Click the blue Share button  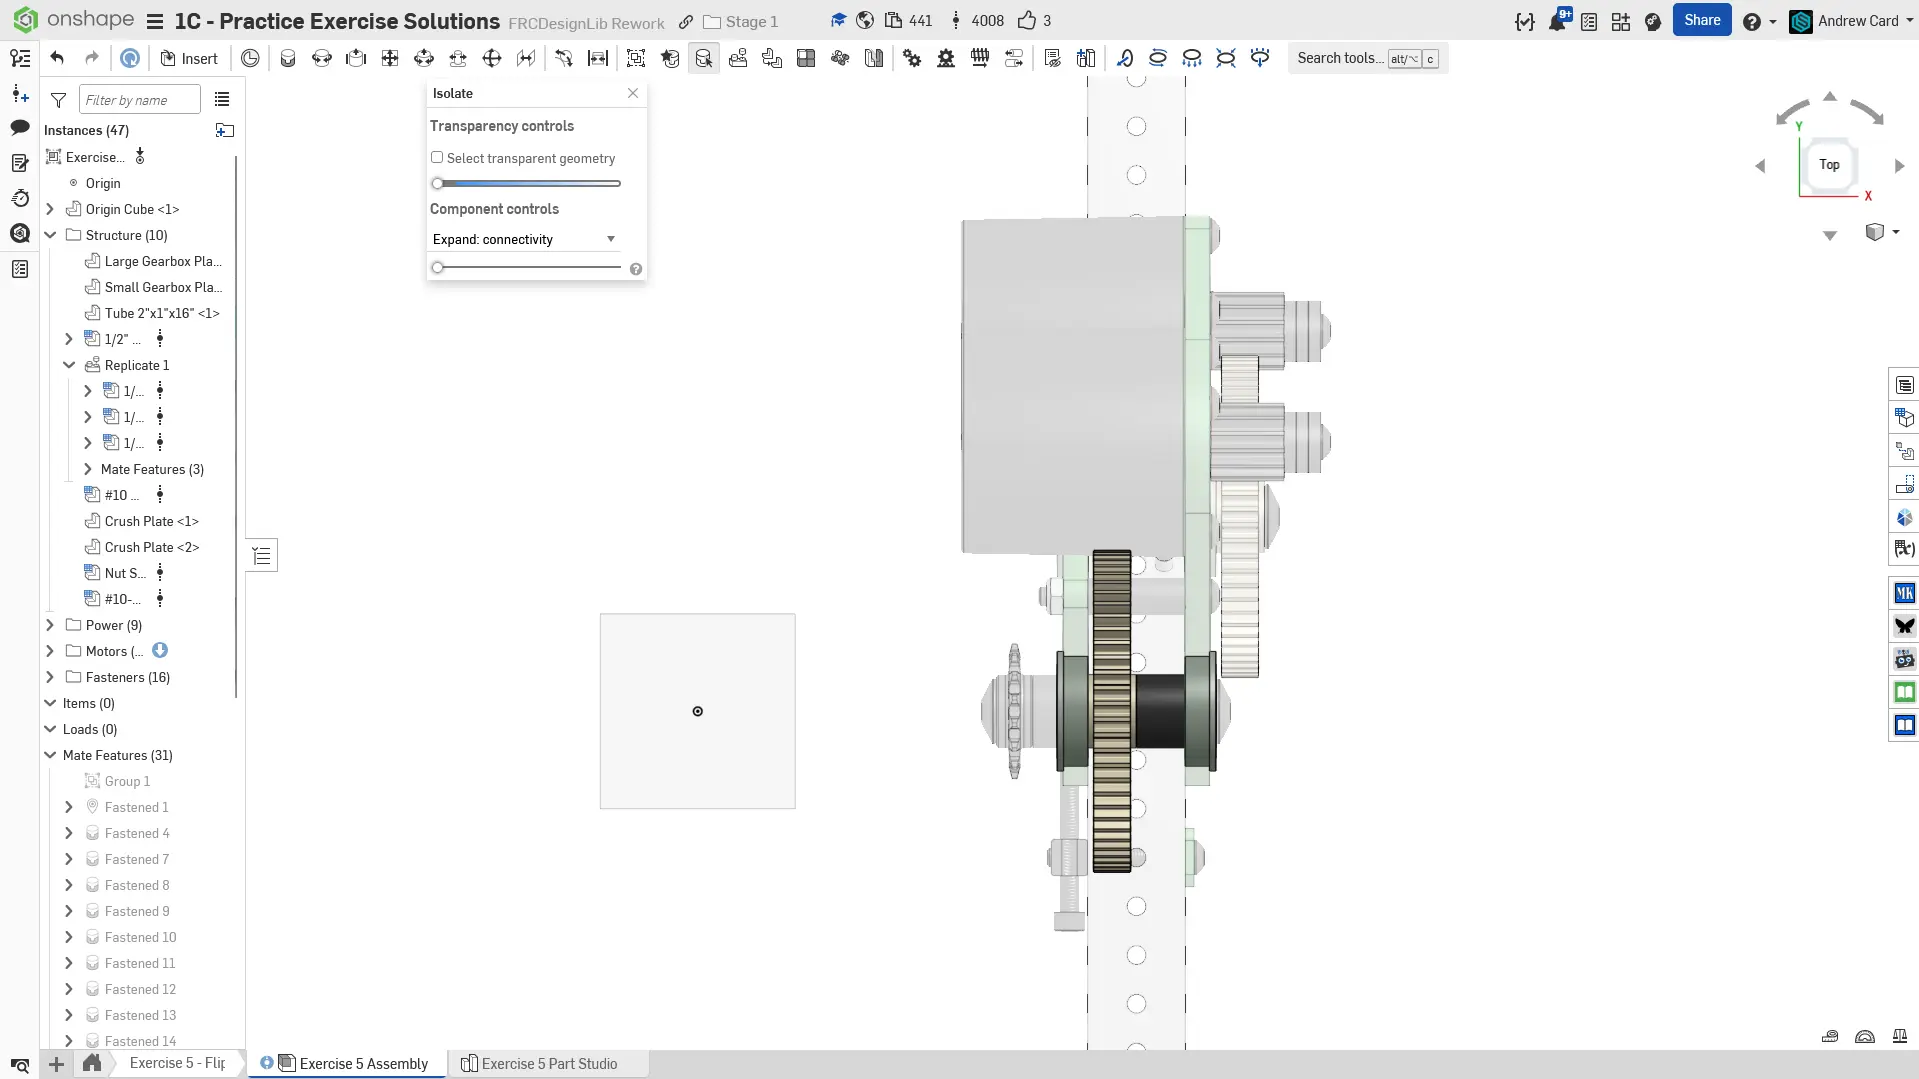tap(1701, 20)
